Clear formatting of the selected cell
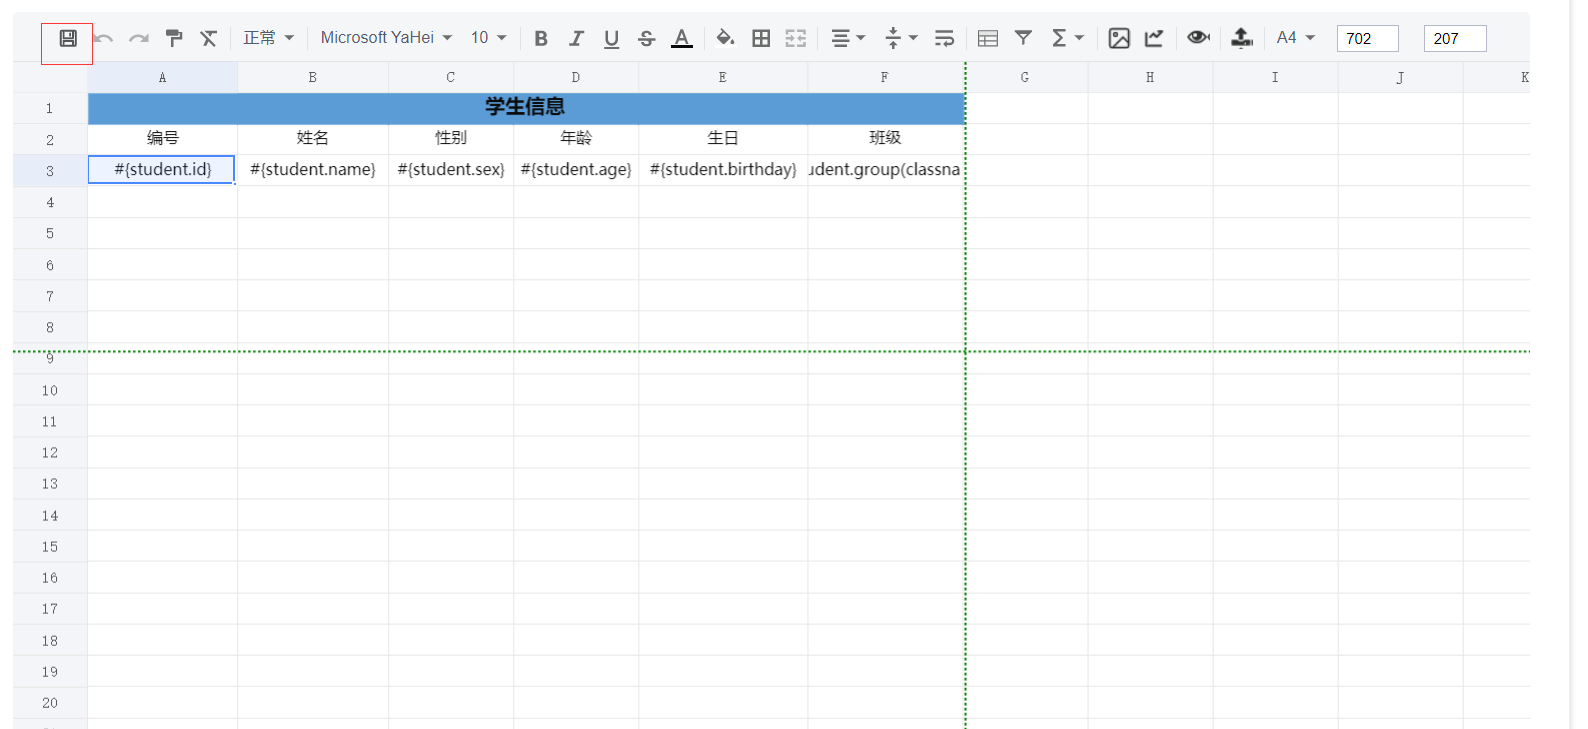The image size is (1588, 729). [x=208, y=38]
